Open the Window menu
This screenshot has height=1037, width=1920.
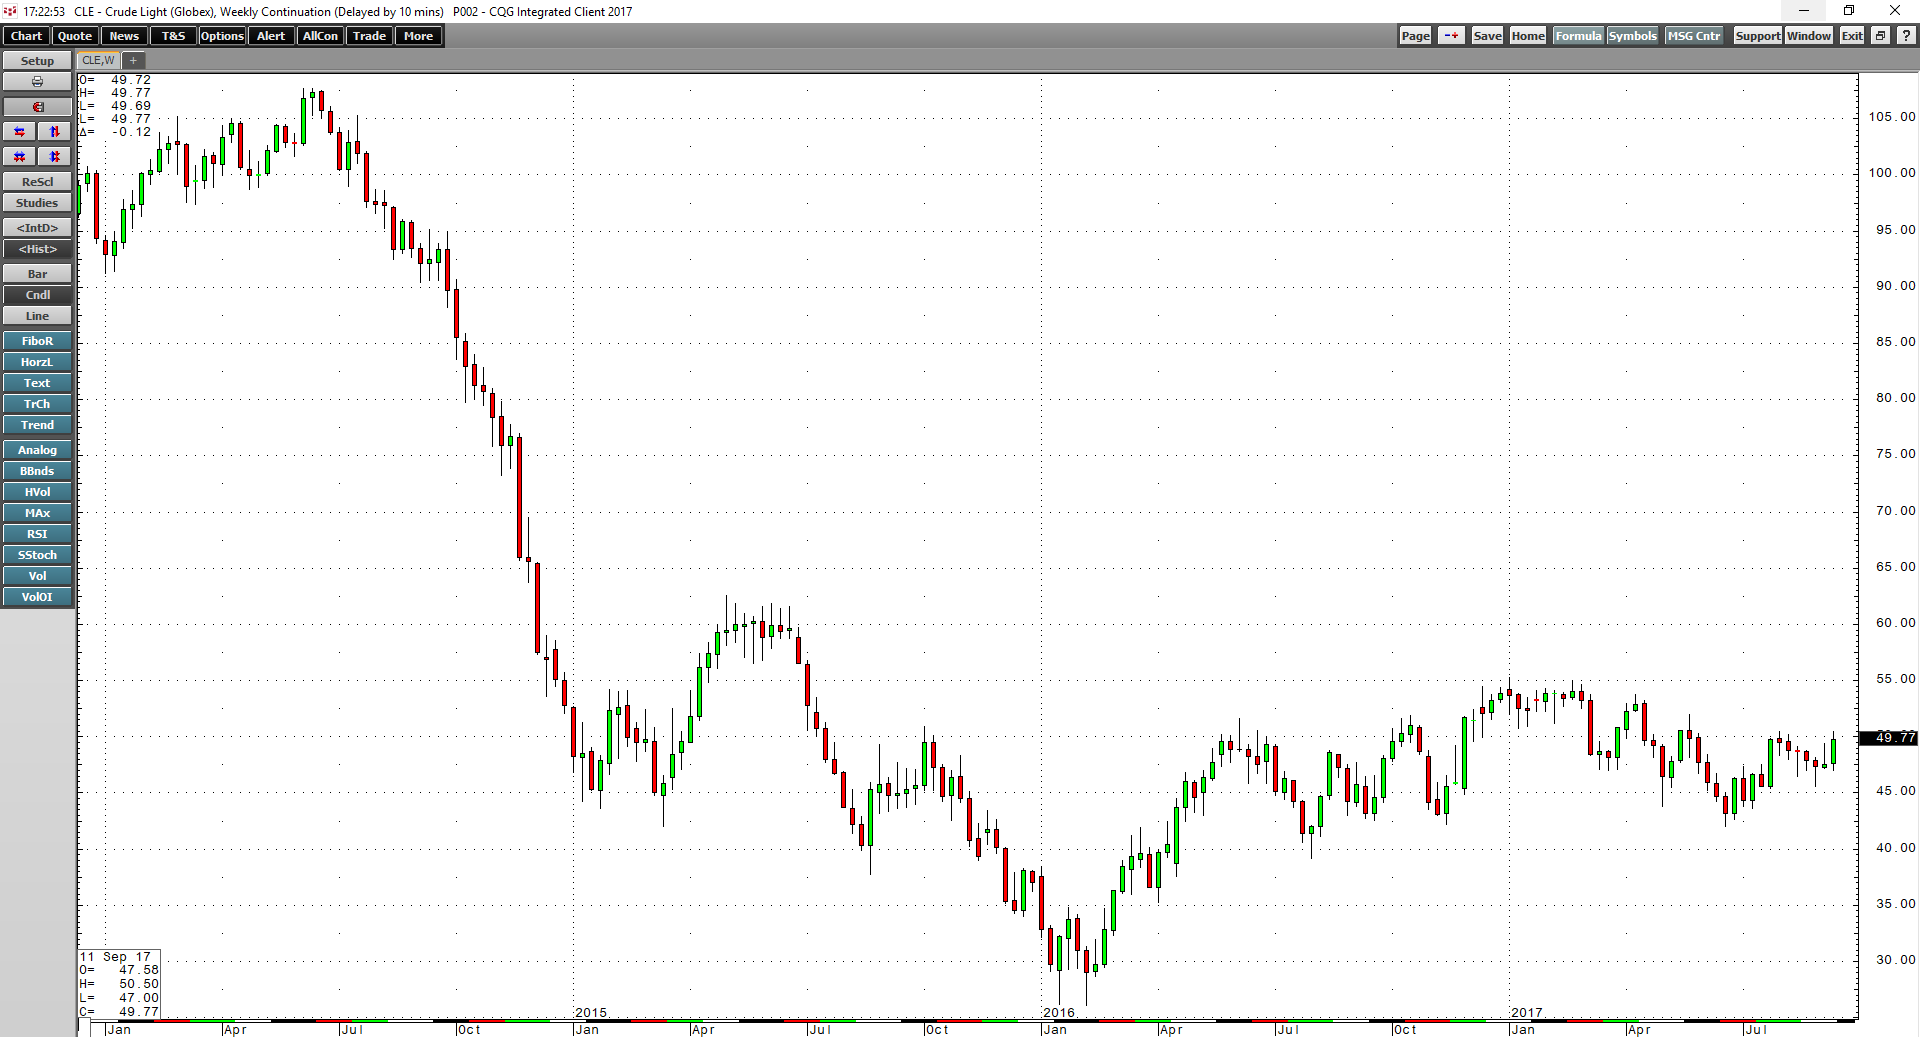tap(1808, 35)
